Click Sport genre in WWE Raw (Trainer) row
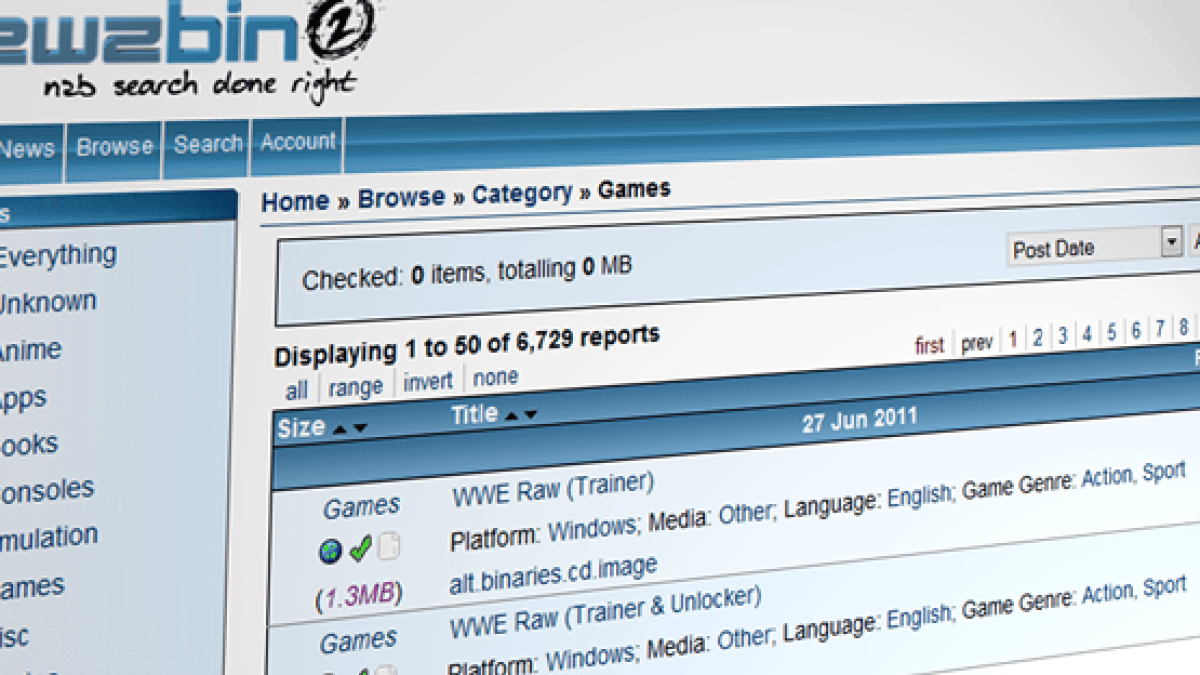Viewport: 1200px width, 675px height. coord(1164,472)
